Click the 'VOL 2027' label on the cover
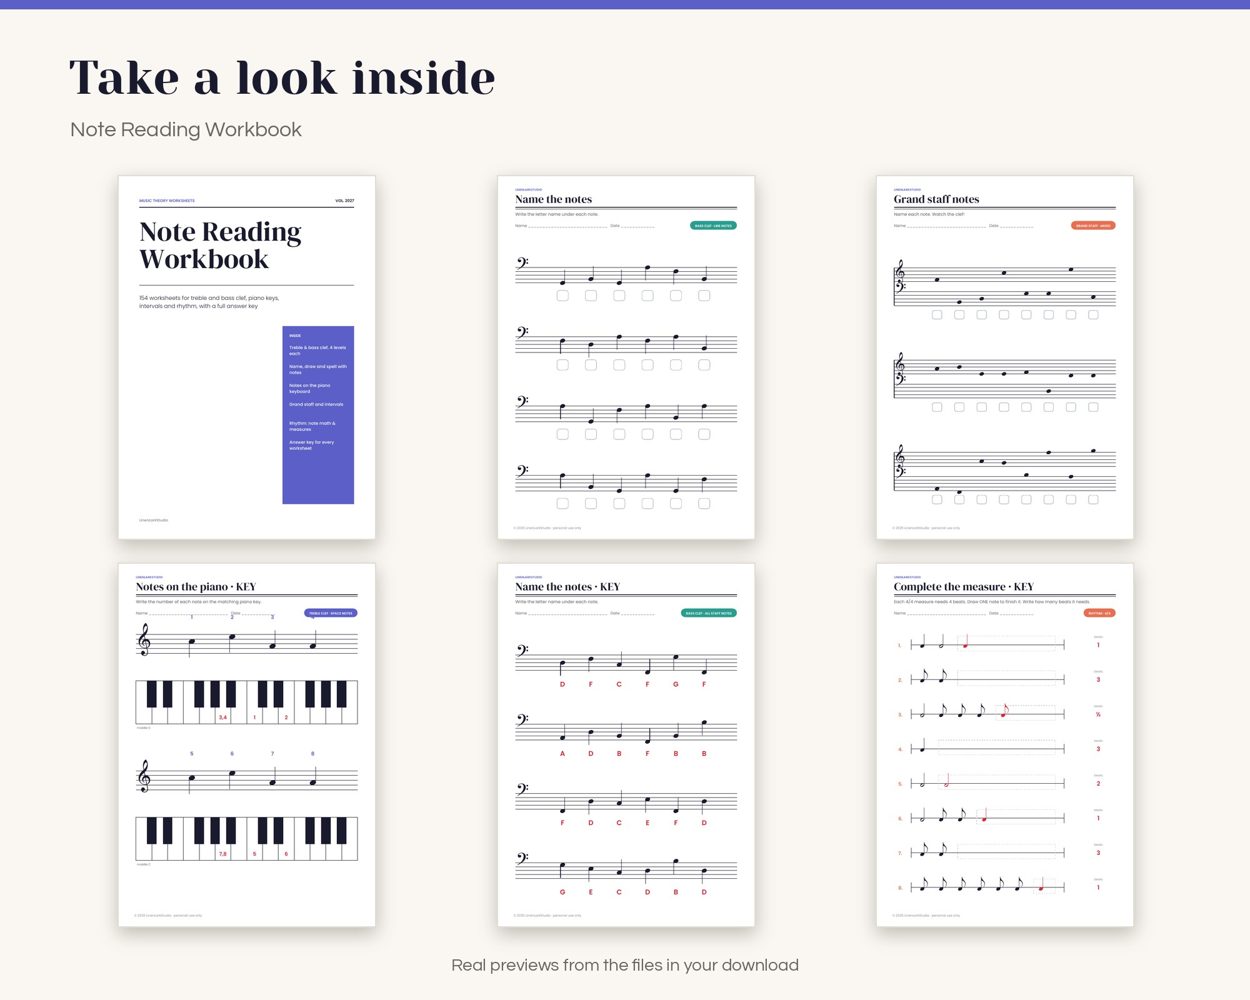1250x1000 pixels. point(344,201)
